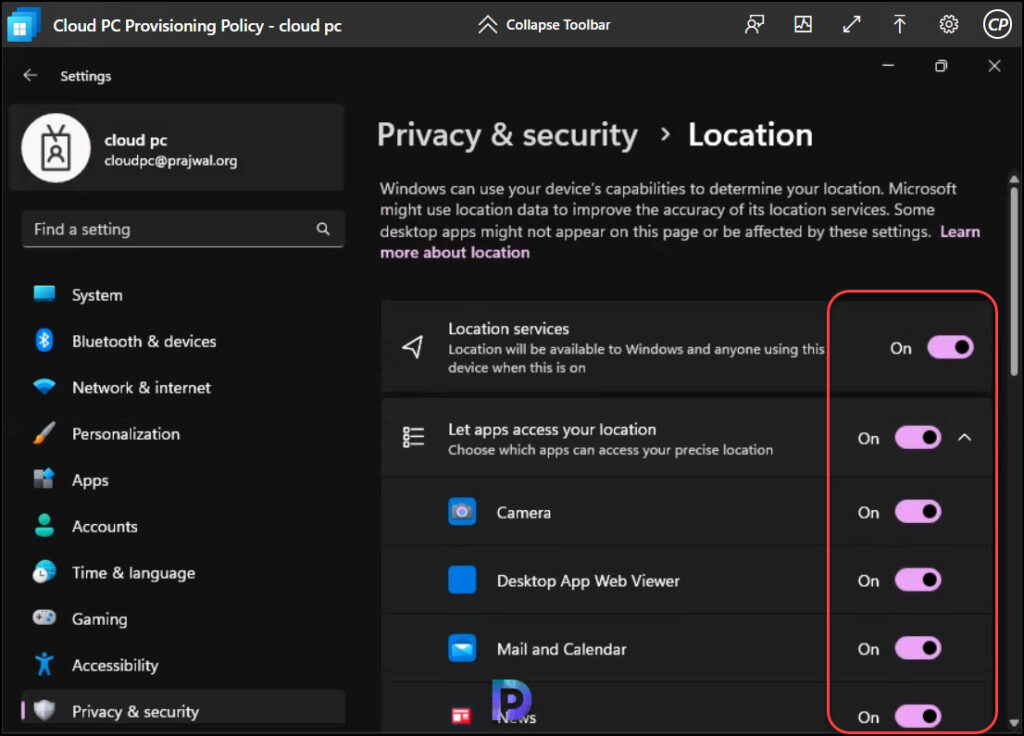The image size is (1024, 736).
Task: Toggle Let apps access your location
Action: pos(918,438)
